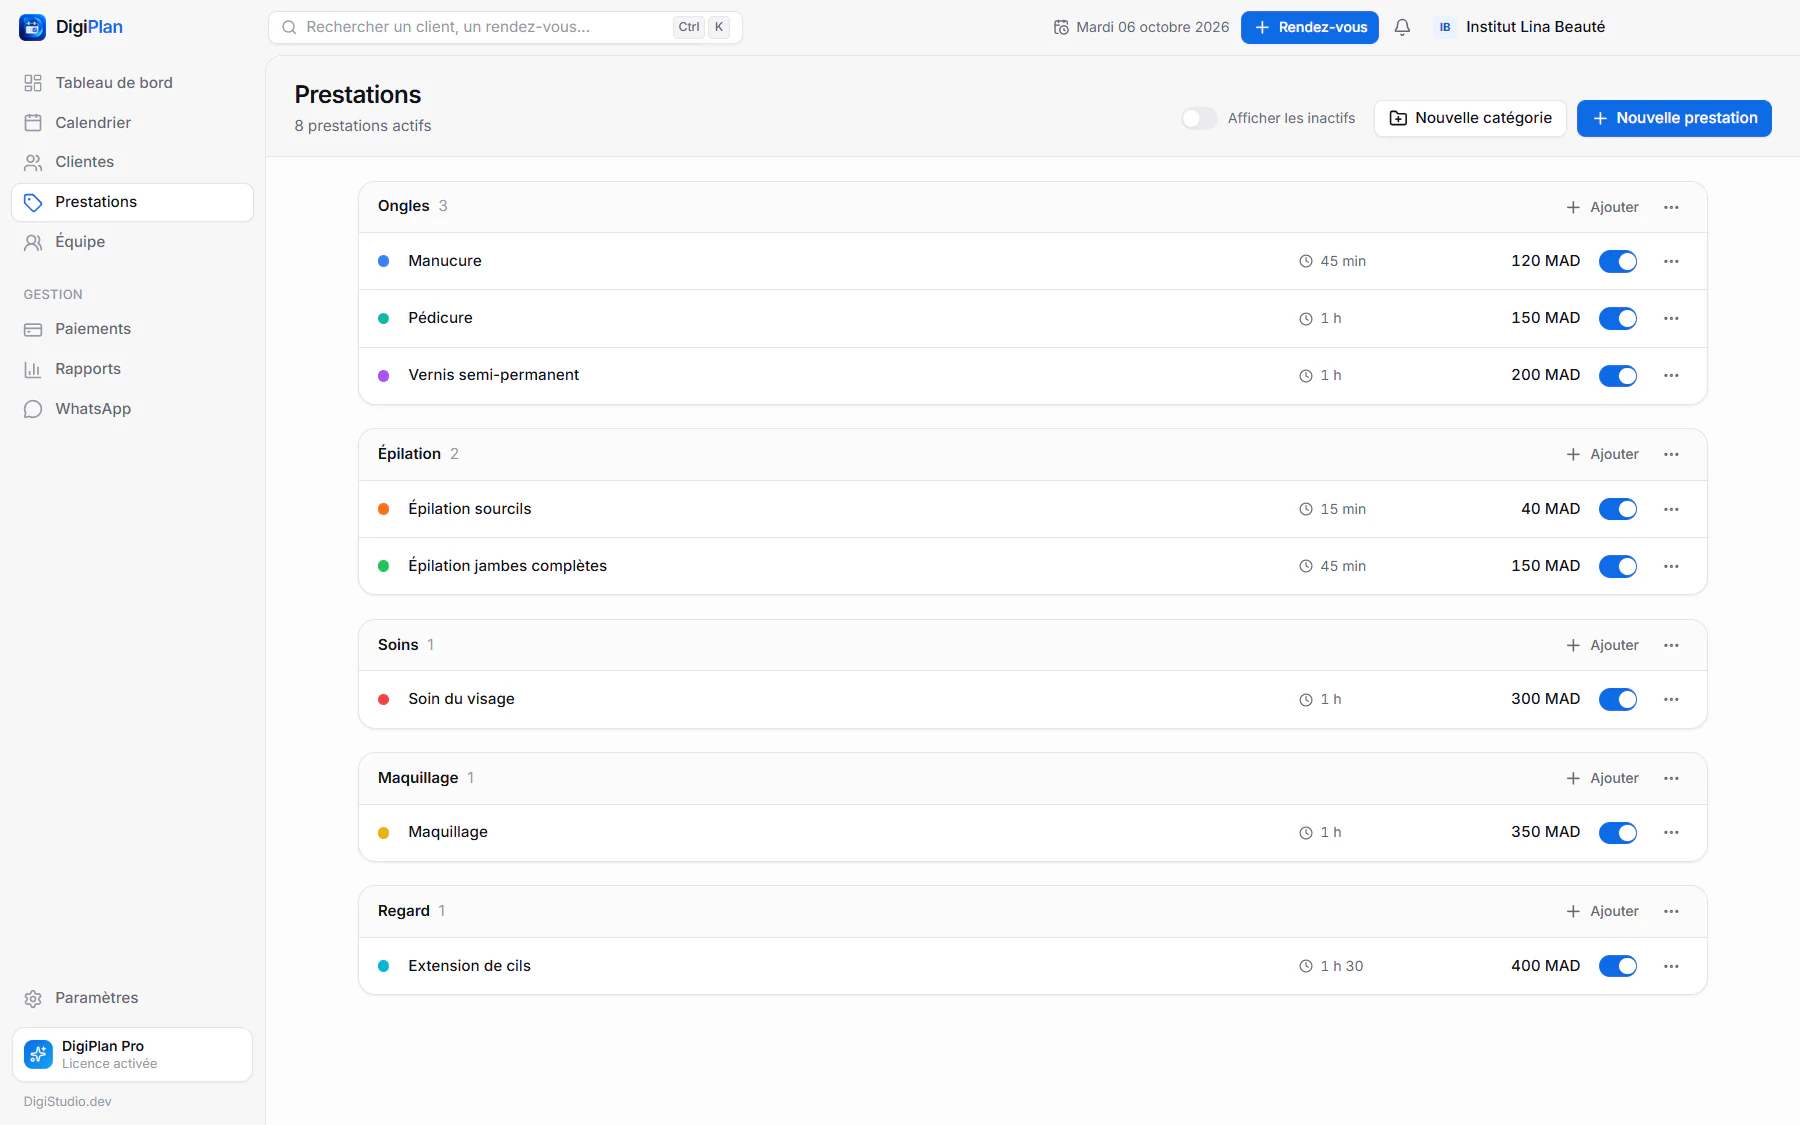Open more options for Regard category

1671,911
